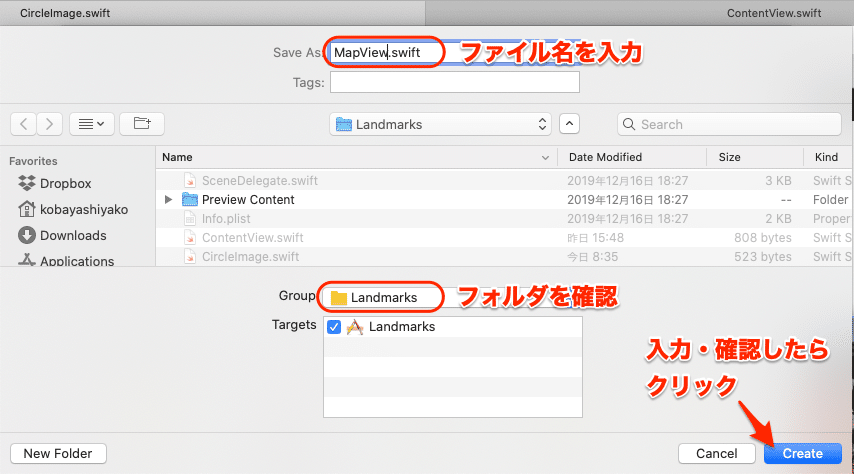The height and width of the screenshot is (474, 854).
Task: Select the Preview Content folder row
Action: point(504,199)
